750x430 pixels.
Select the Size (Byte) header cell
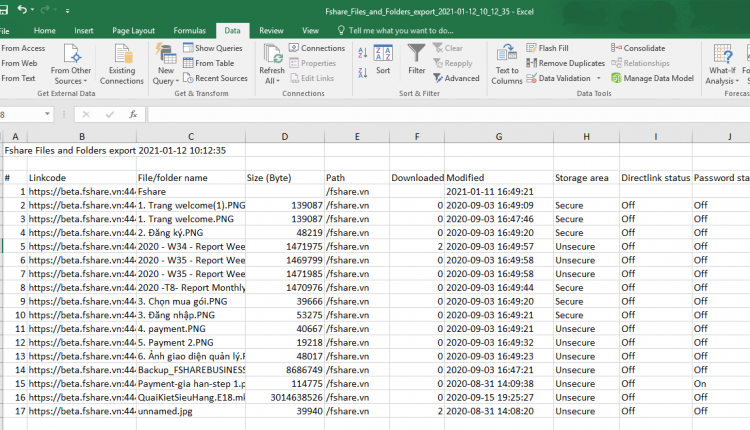pyautogui.click(x=285, y=177)
